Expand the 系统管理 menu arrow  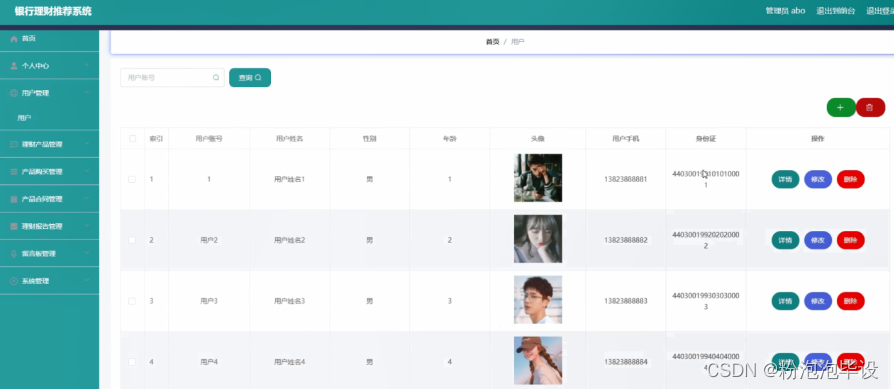(87, 281)
